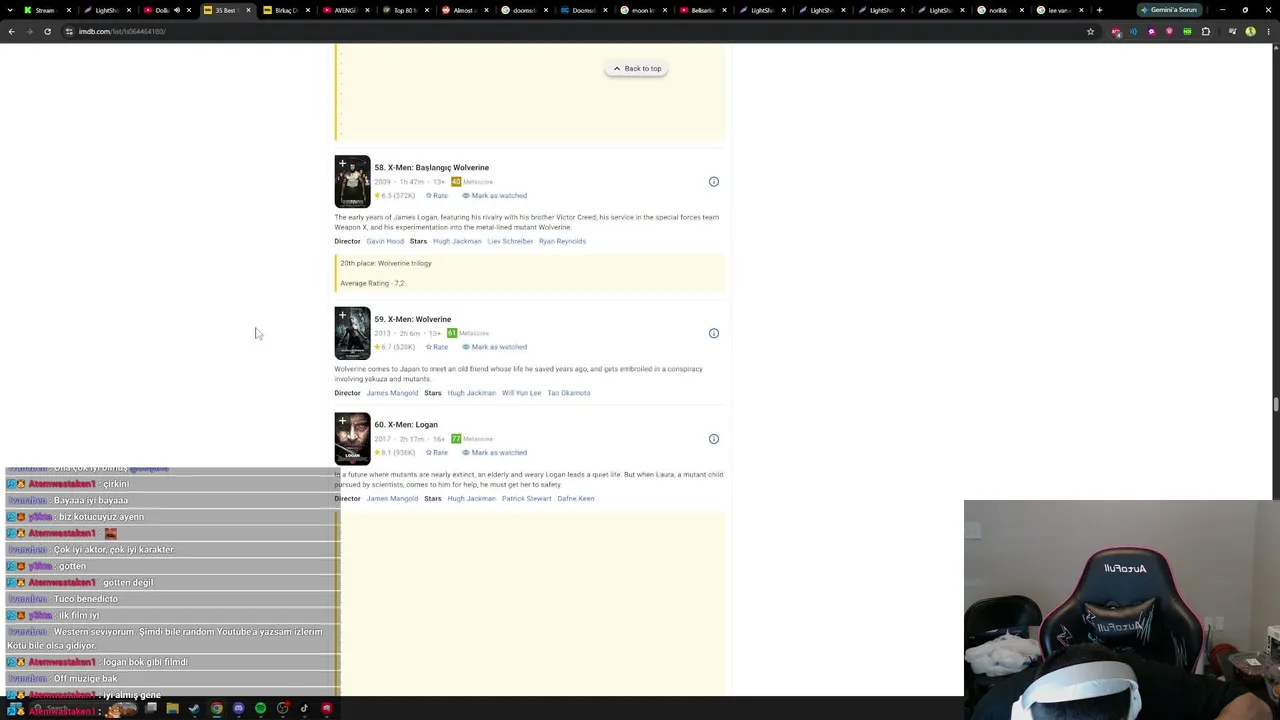Image resolution: width=1280 pixels, height=720 pixels.
Task: Close the 35 Best IMDb tab
Action: [x=248, y=10]
